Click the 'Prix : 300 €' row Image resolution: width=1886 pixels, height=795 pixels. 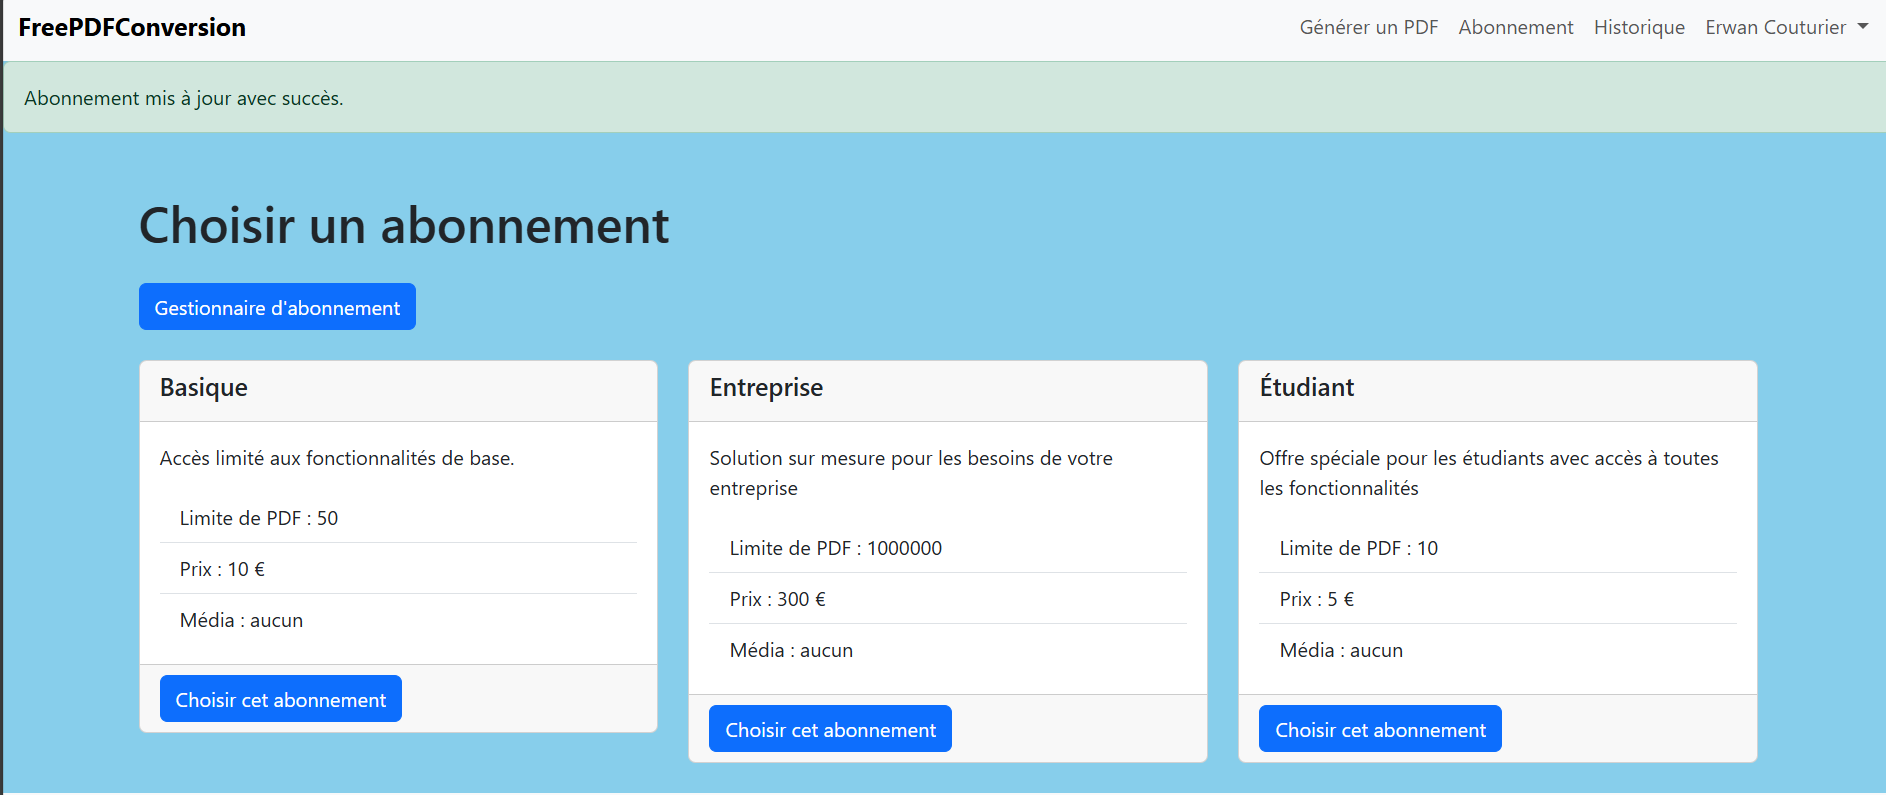(948, 599)
